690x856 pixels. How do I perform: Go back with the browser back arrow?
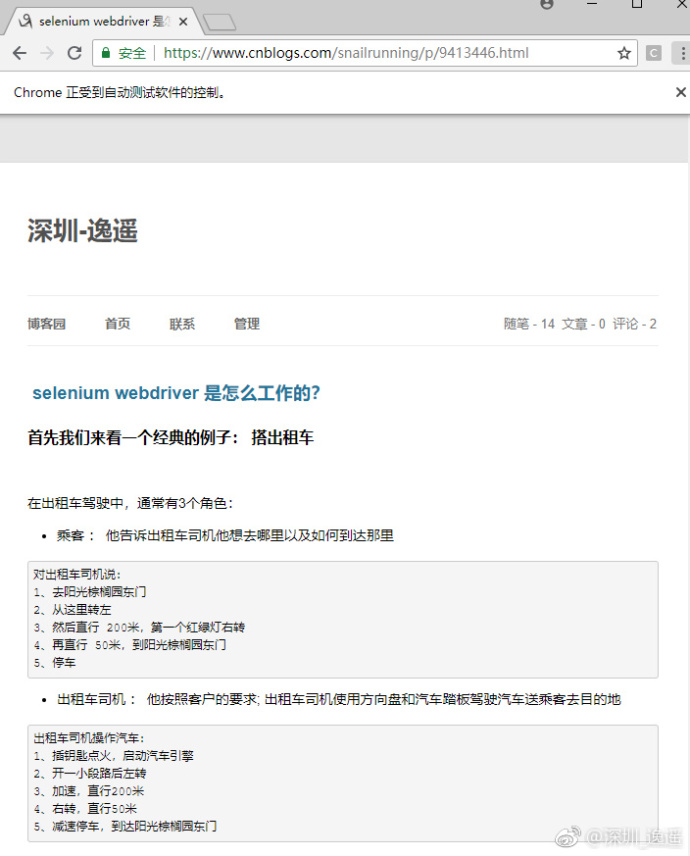pos(20,53)
